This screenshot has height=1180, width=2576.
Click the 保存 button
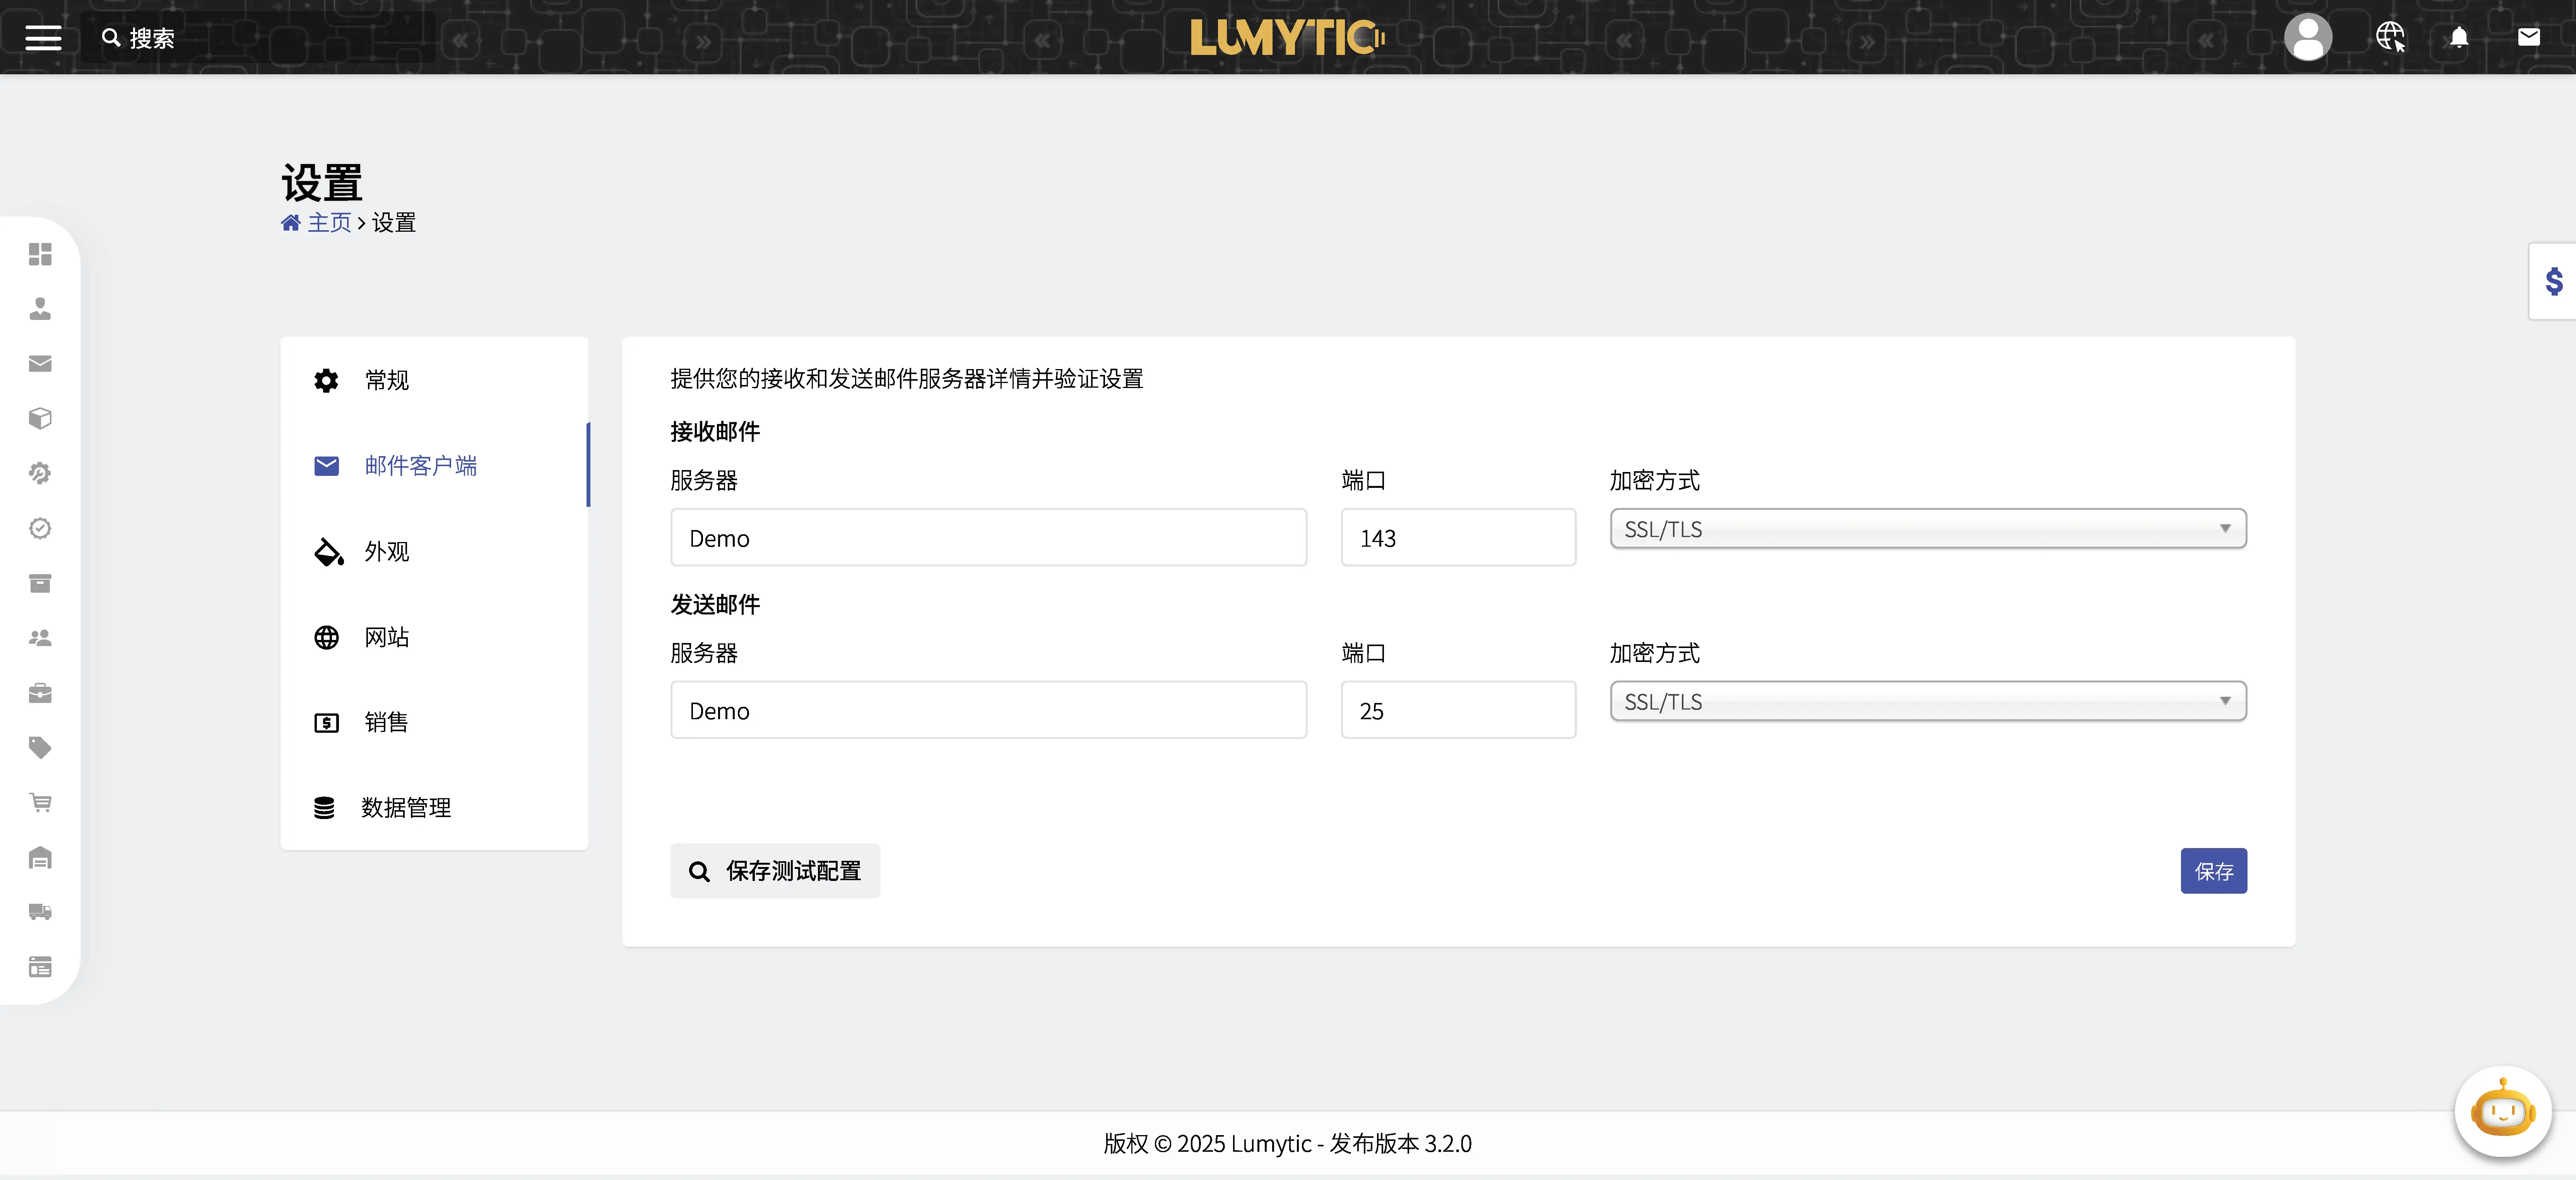point(2213,871)
